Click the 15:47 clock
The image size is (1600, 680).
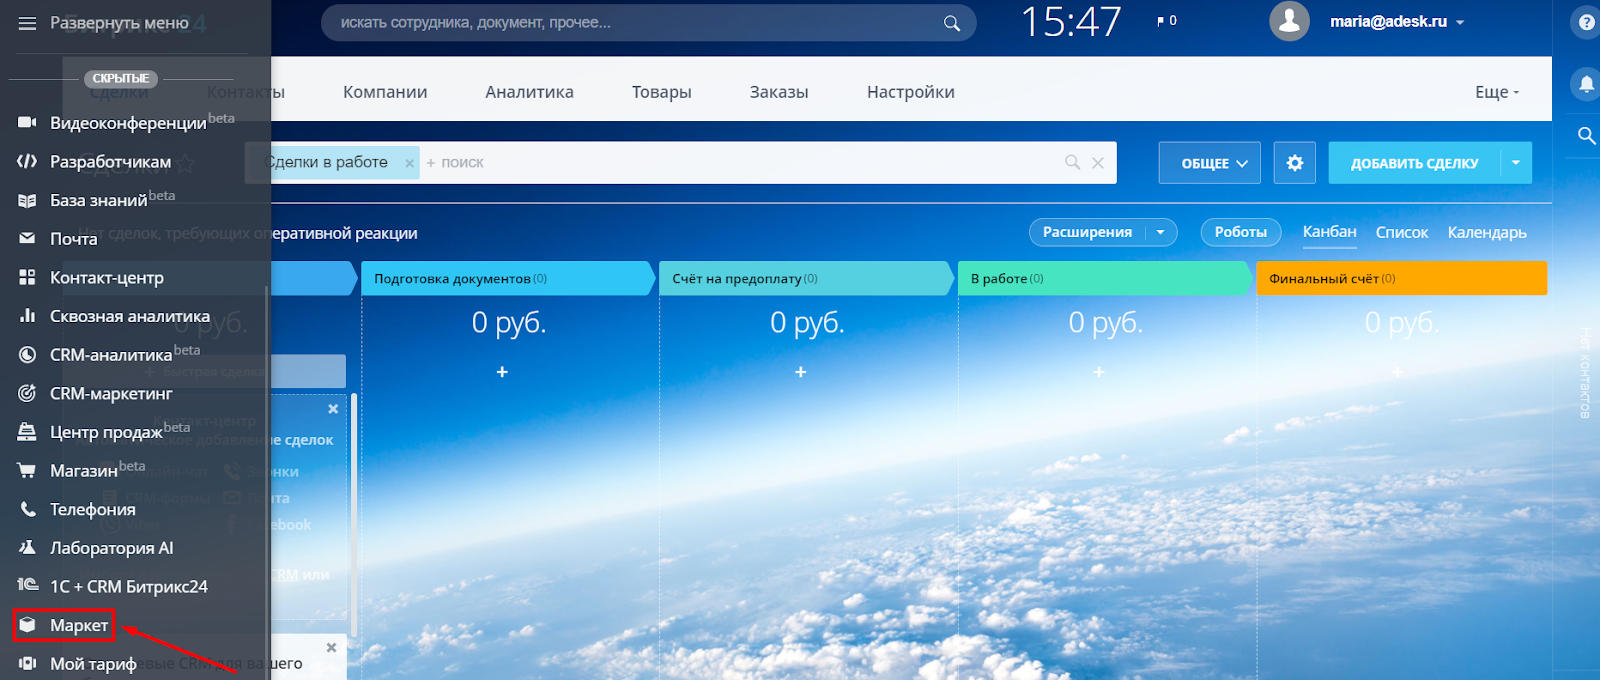1071,22
